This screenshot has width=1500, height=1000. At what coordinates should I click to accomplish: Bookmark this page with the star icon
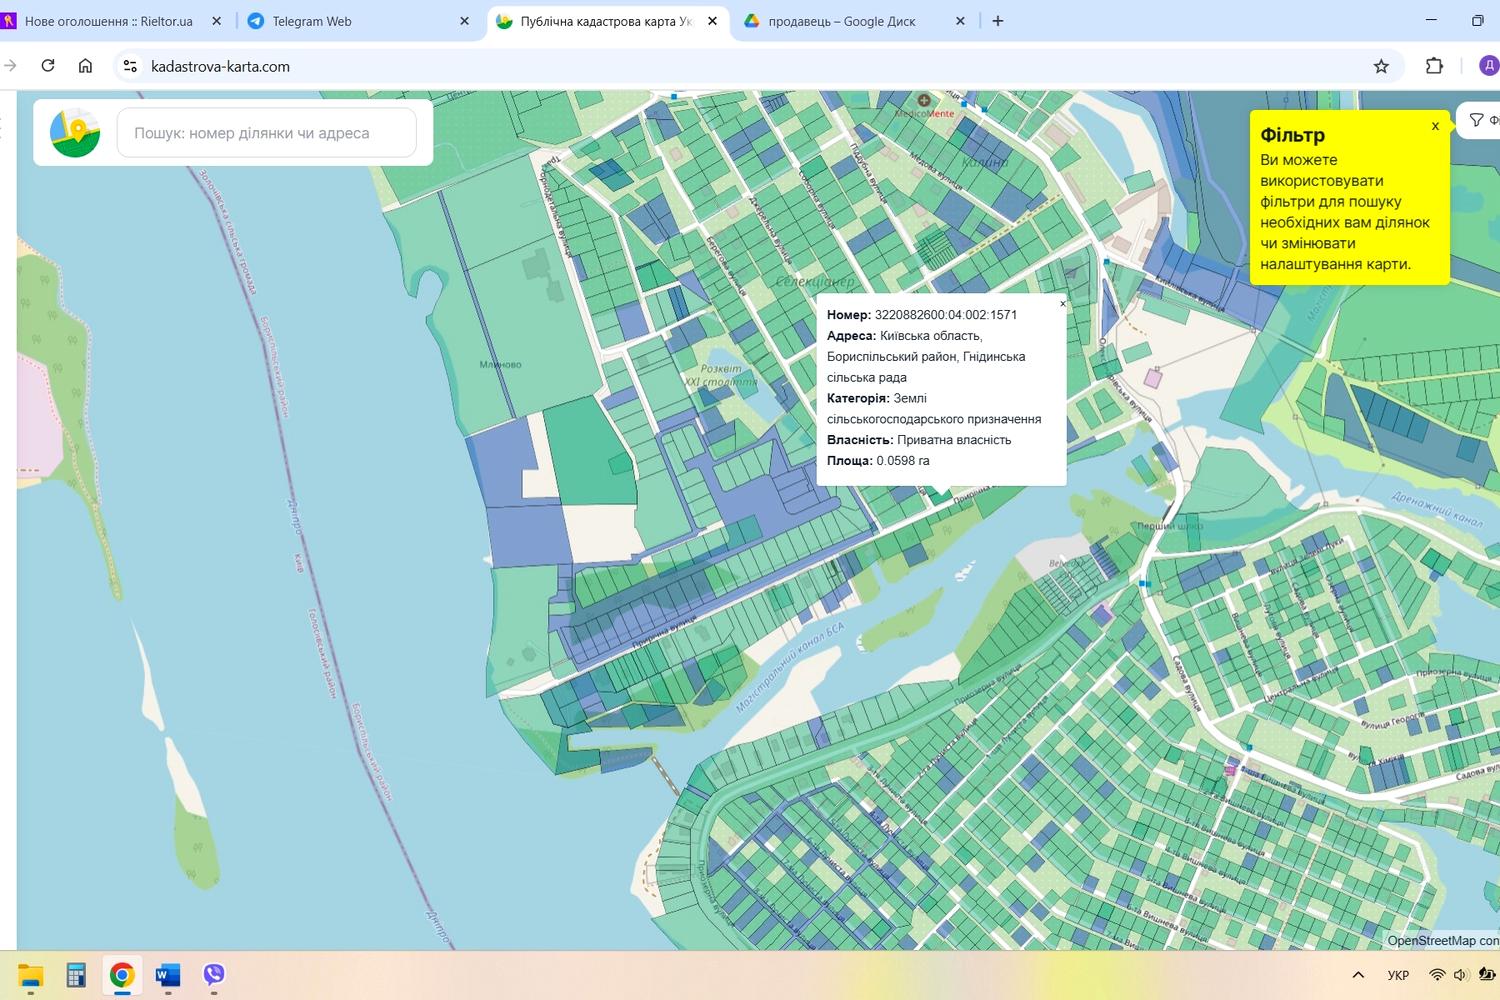click(1381, 66)
